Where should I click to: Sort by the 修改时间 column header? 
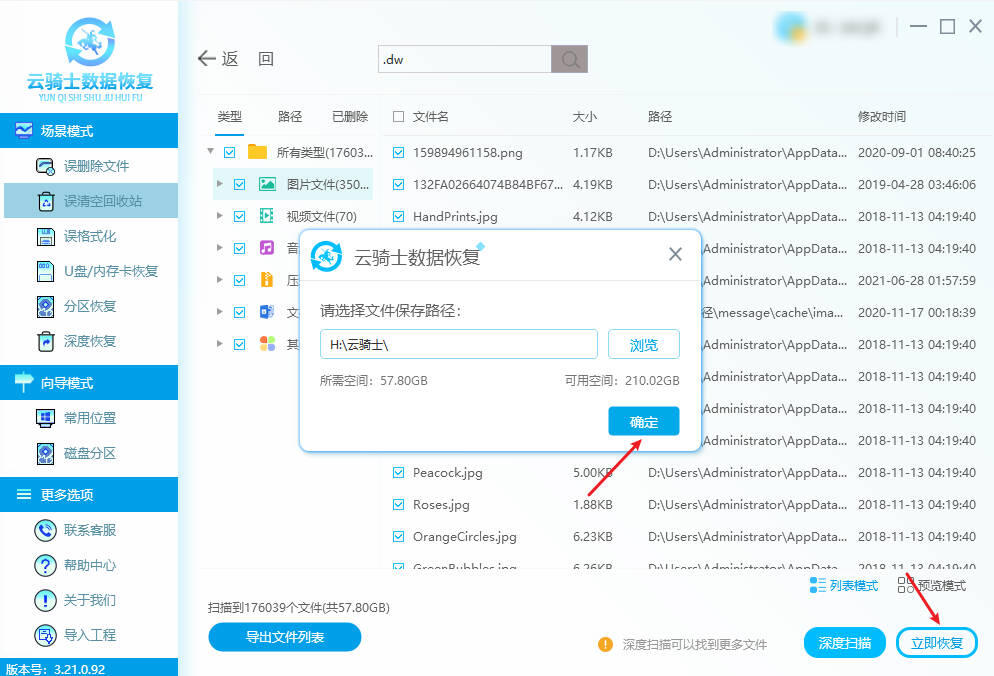[881, 117]
